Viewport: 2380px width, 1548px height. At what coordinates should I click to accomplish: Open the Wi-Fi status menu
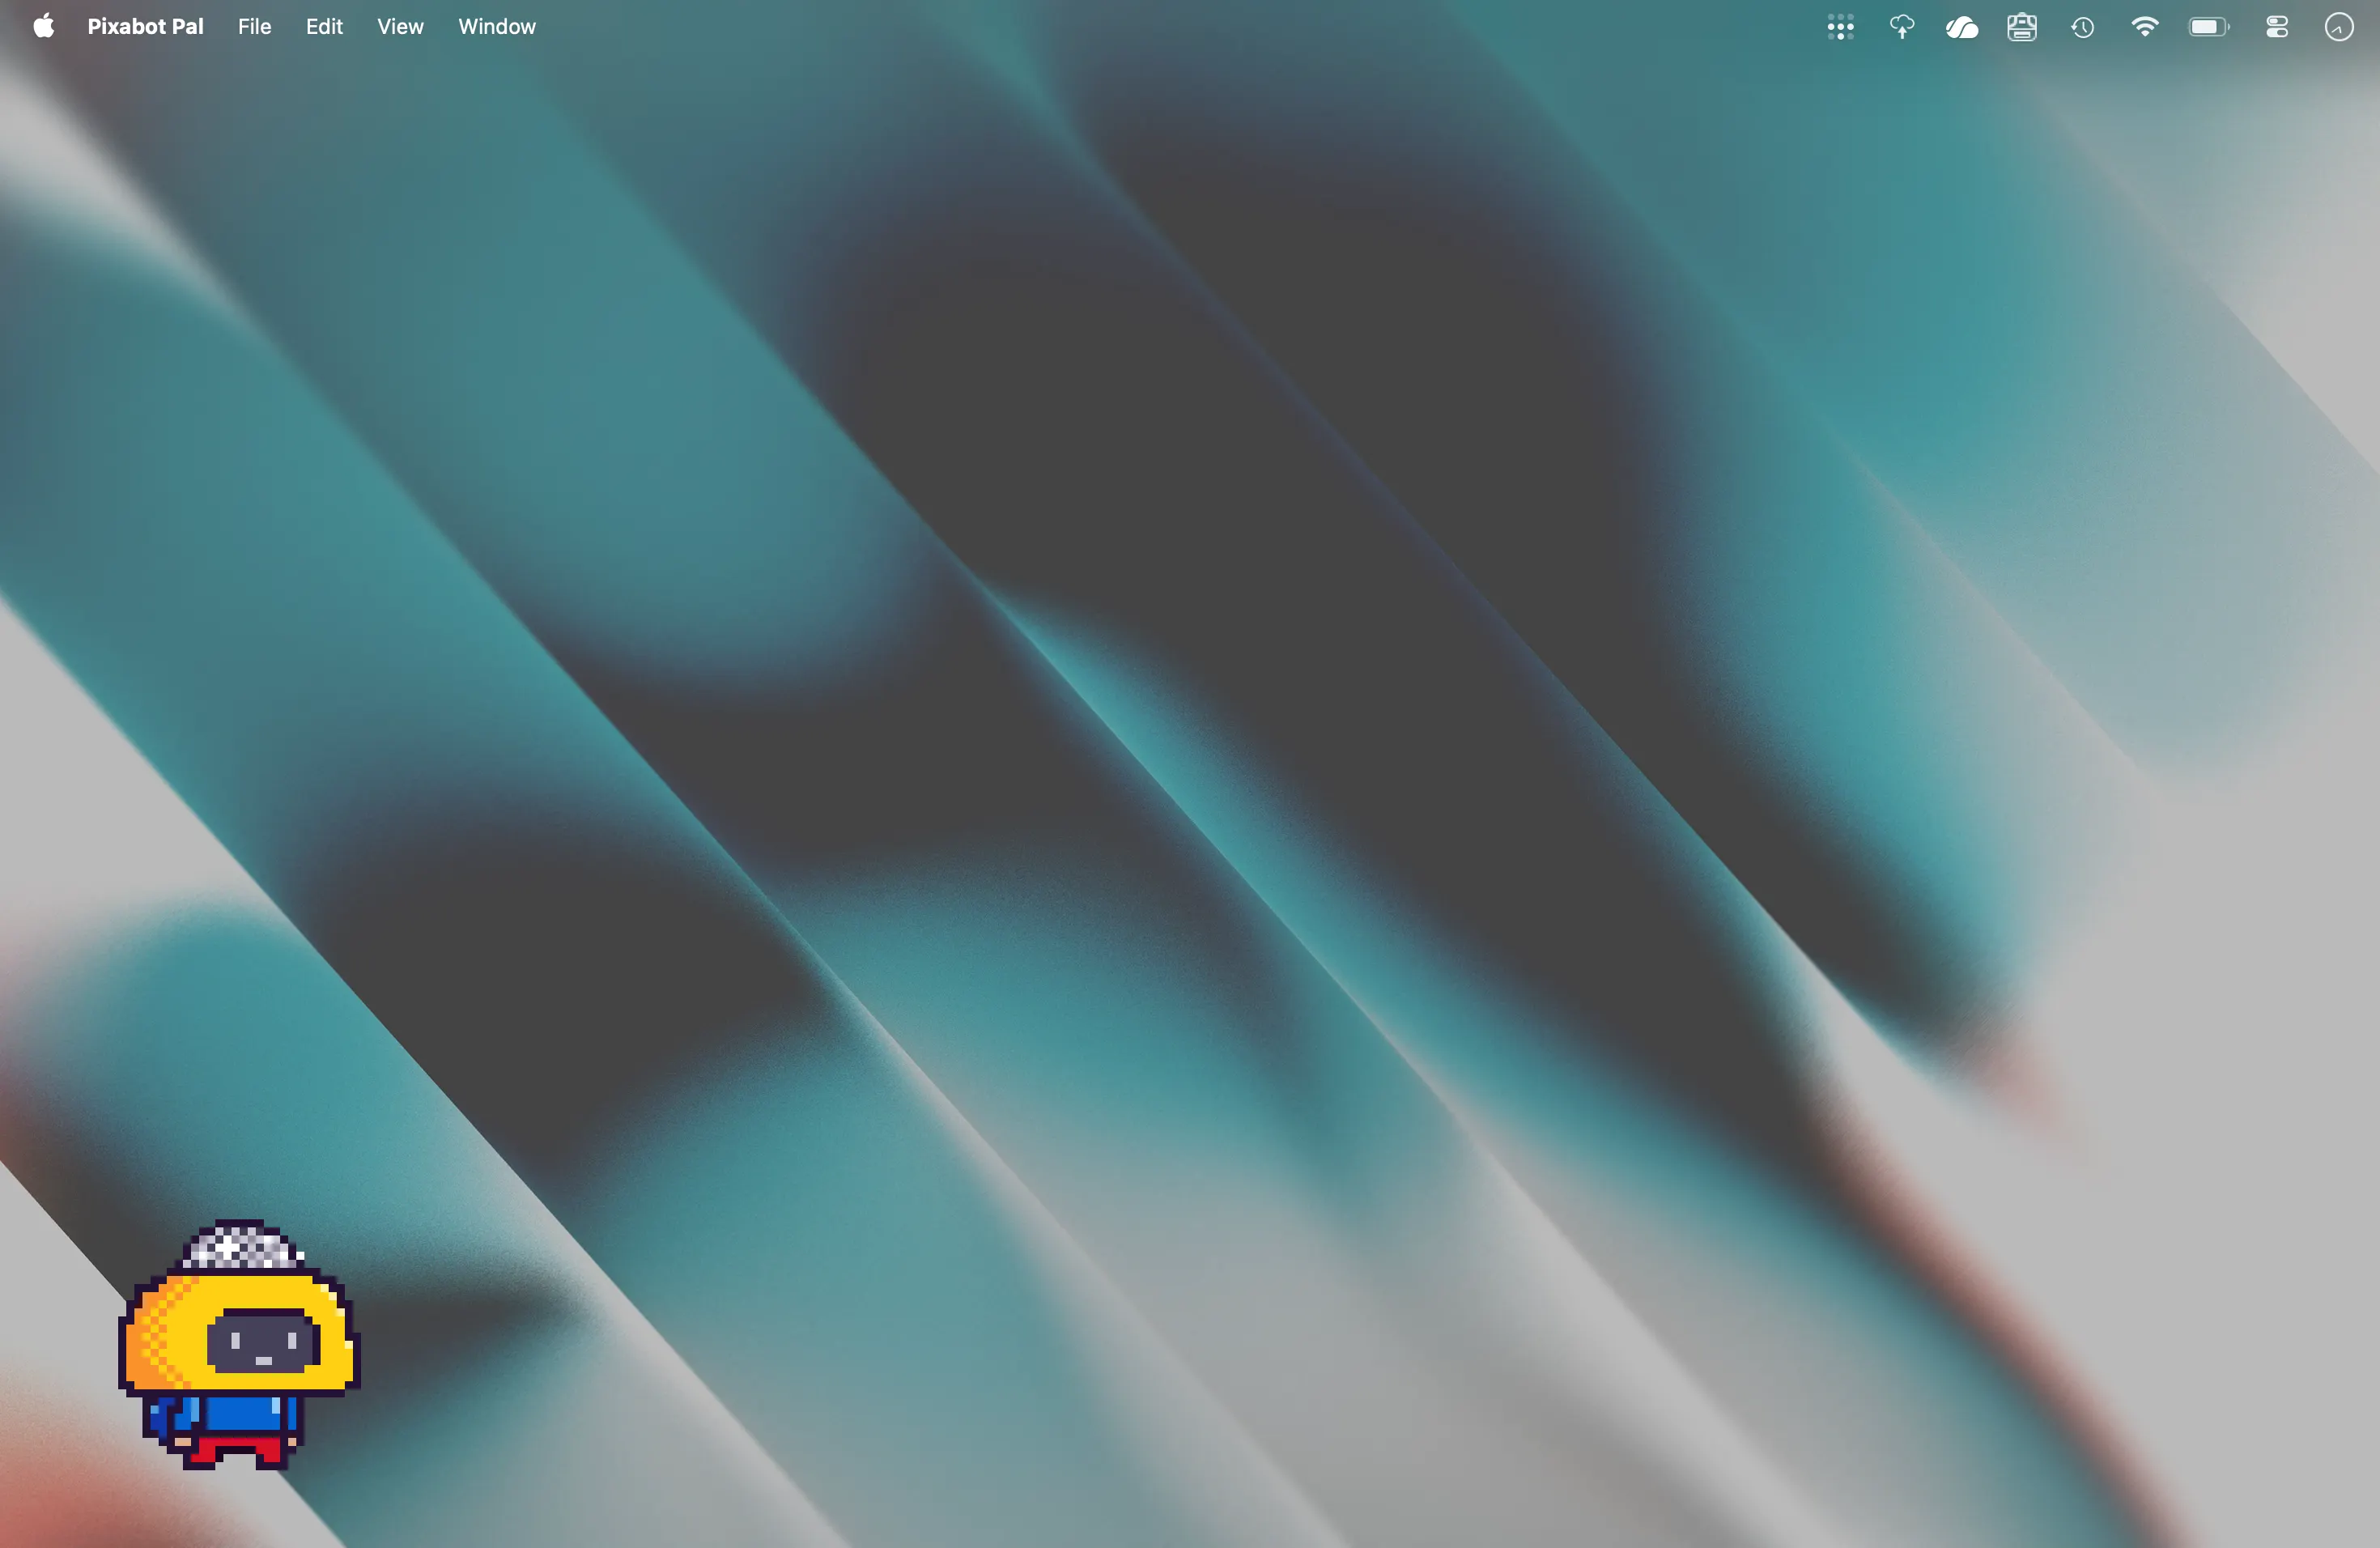click(2144, 27)
